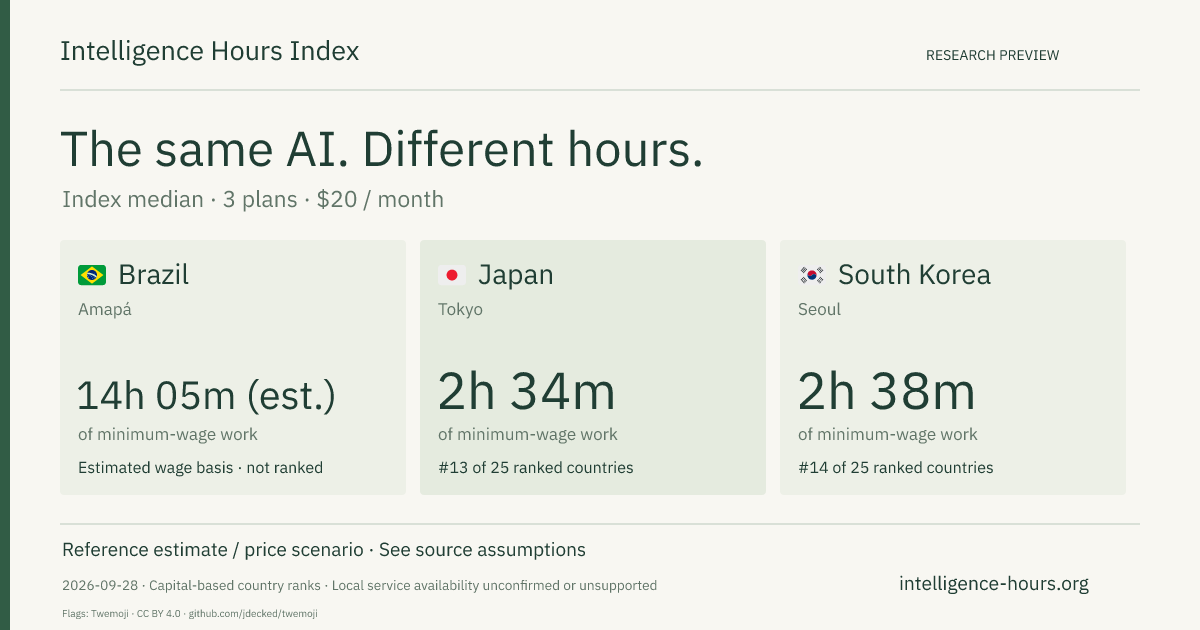Select the South Korea country card
Viewport: 1200px width, 630px height.
pyautogui.click(x=953, y=367)
